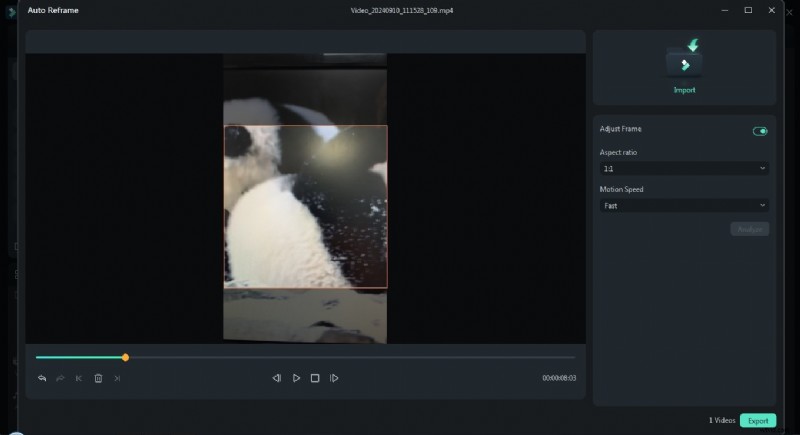Click the undo arrow icon
This screenshot has height=435, width=800.
42,378
